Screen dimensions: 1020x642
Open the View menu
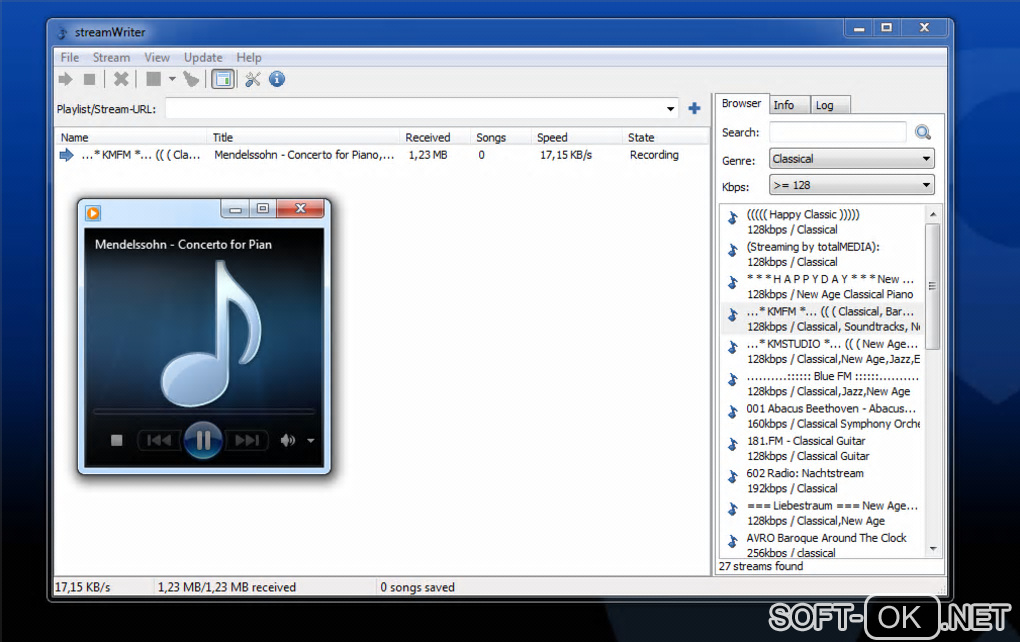click(157, 57)
